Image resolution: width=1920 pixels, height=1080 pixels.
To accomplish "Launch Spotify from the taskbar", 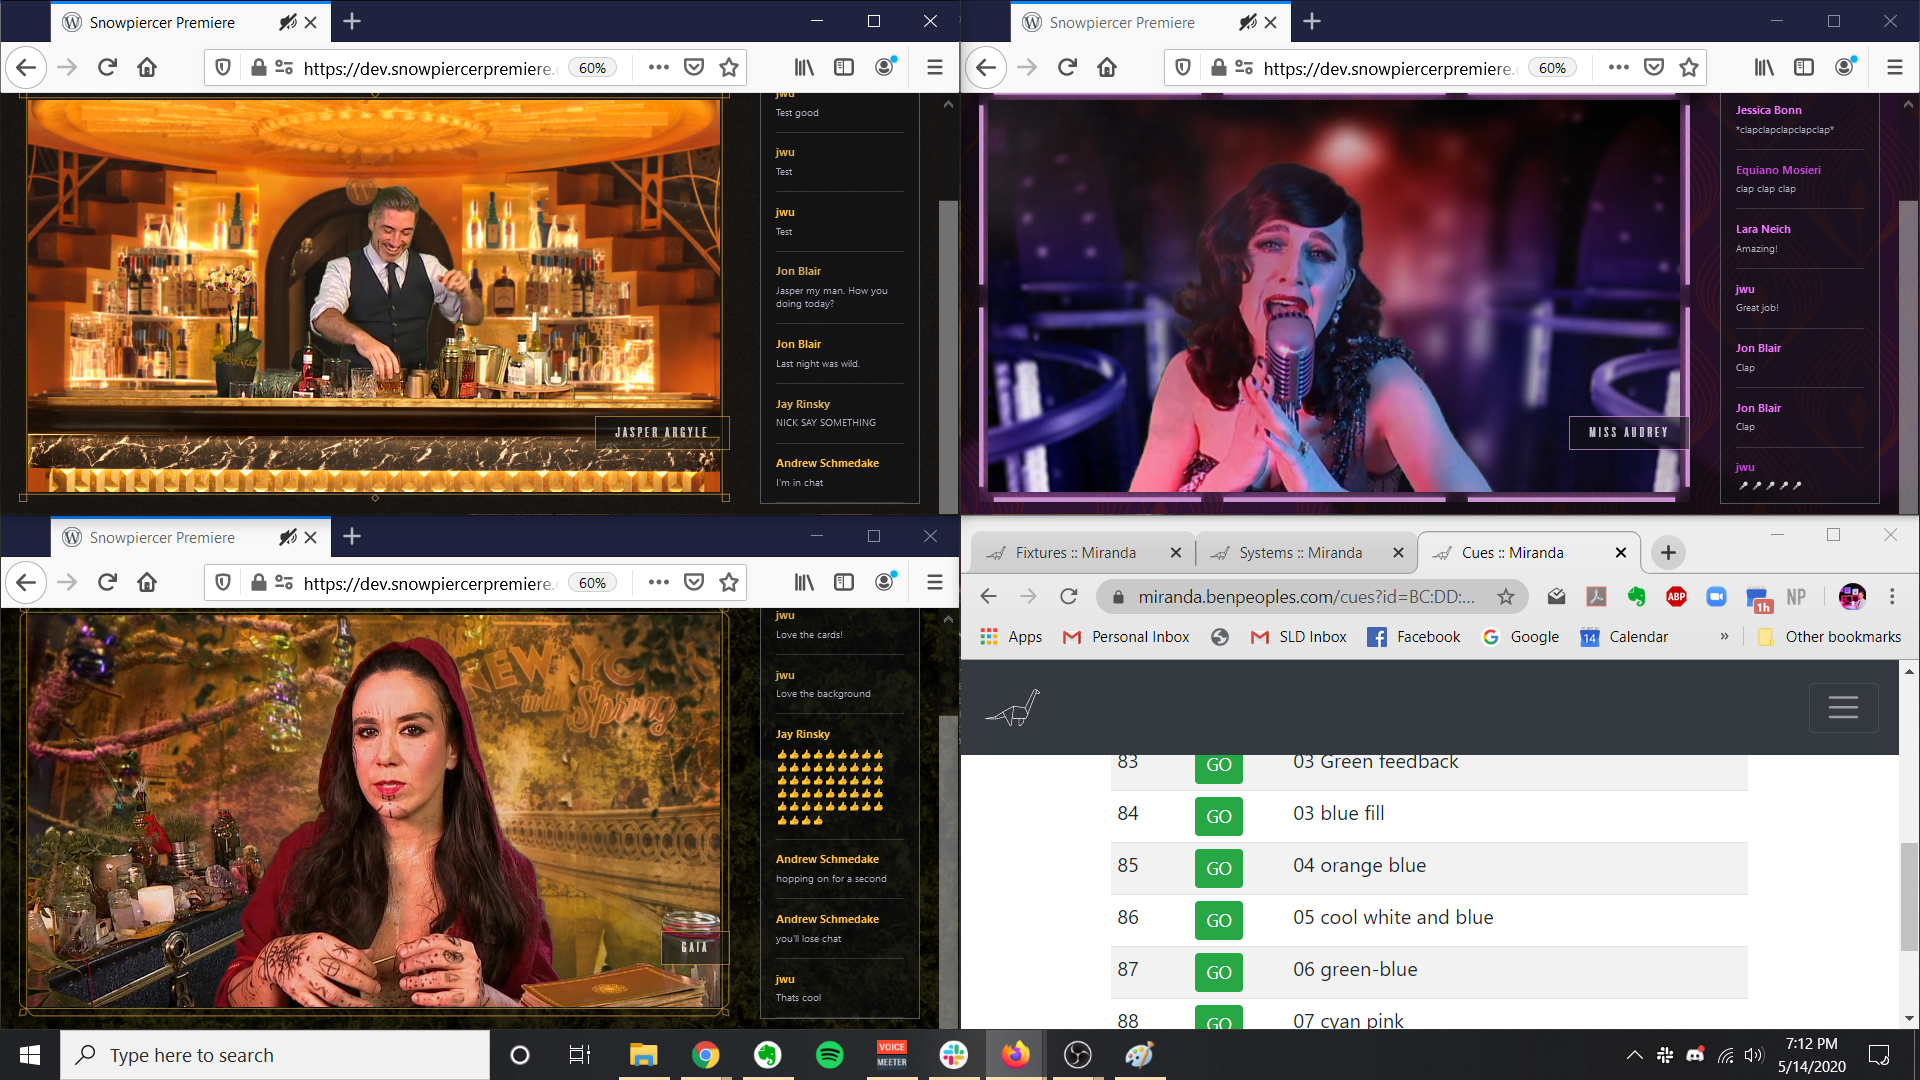I will point(829,1055).
